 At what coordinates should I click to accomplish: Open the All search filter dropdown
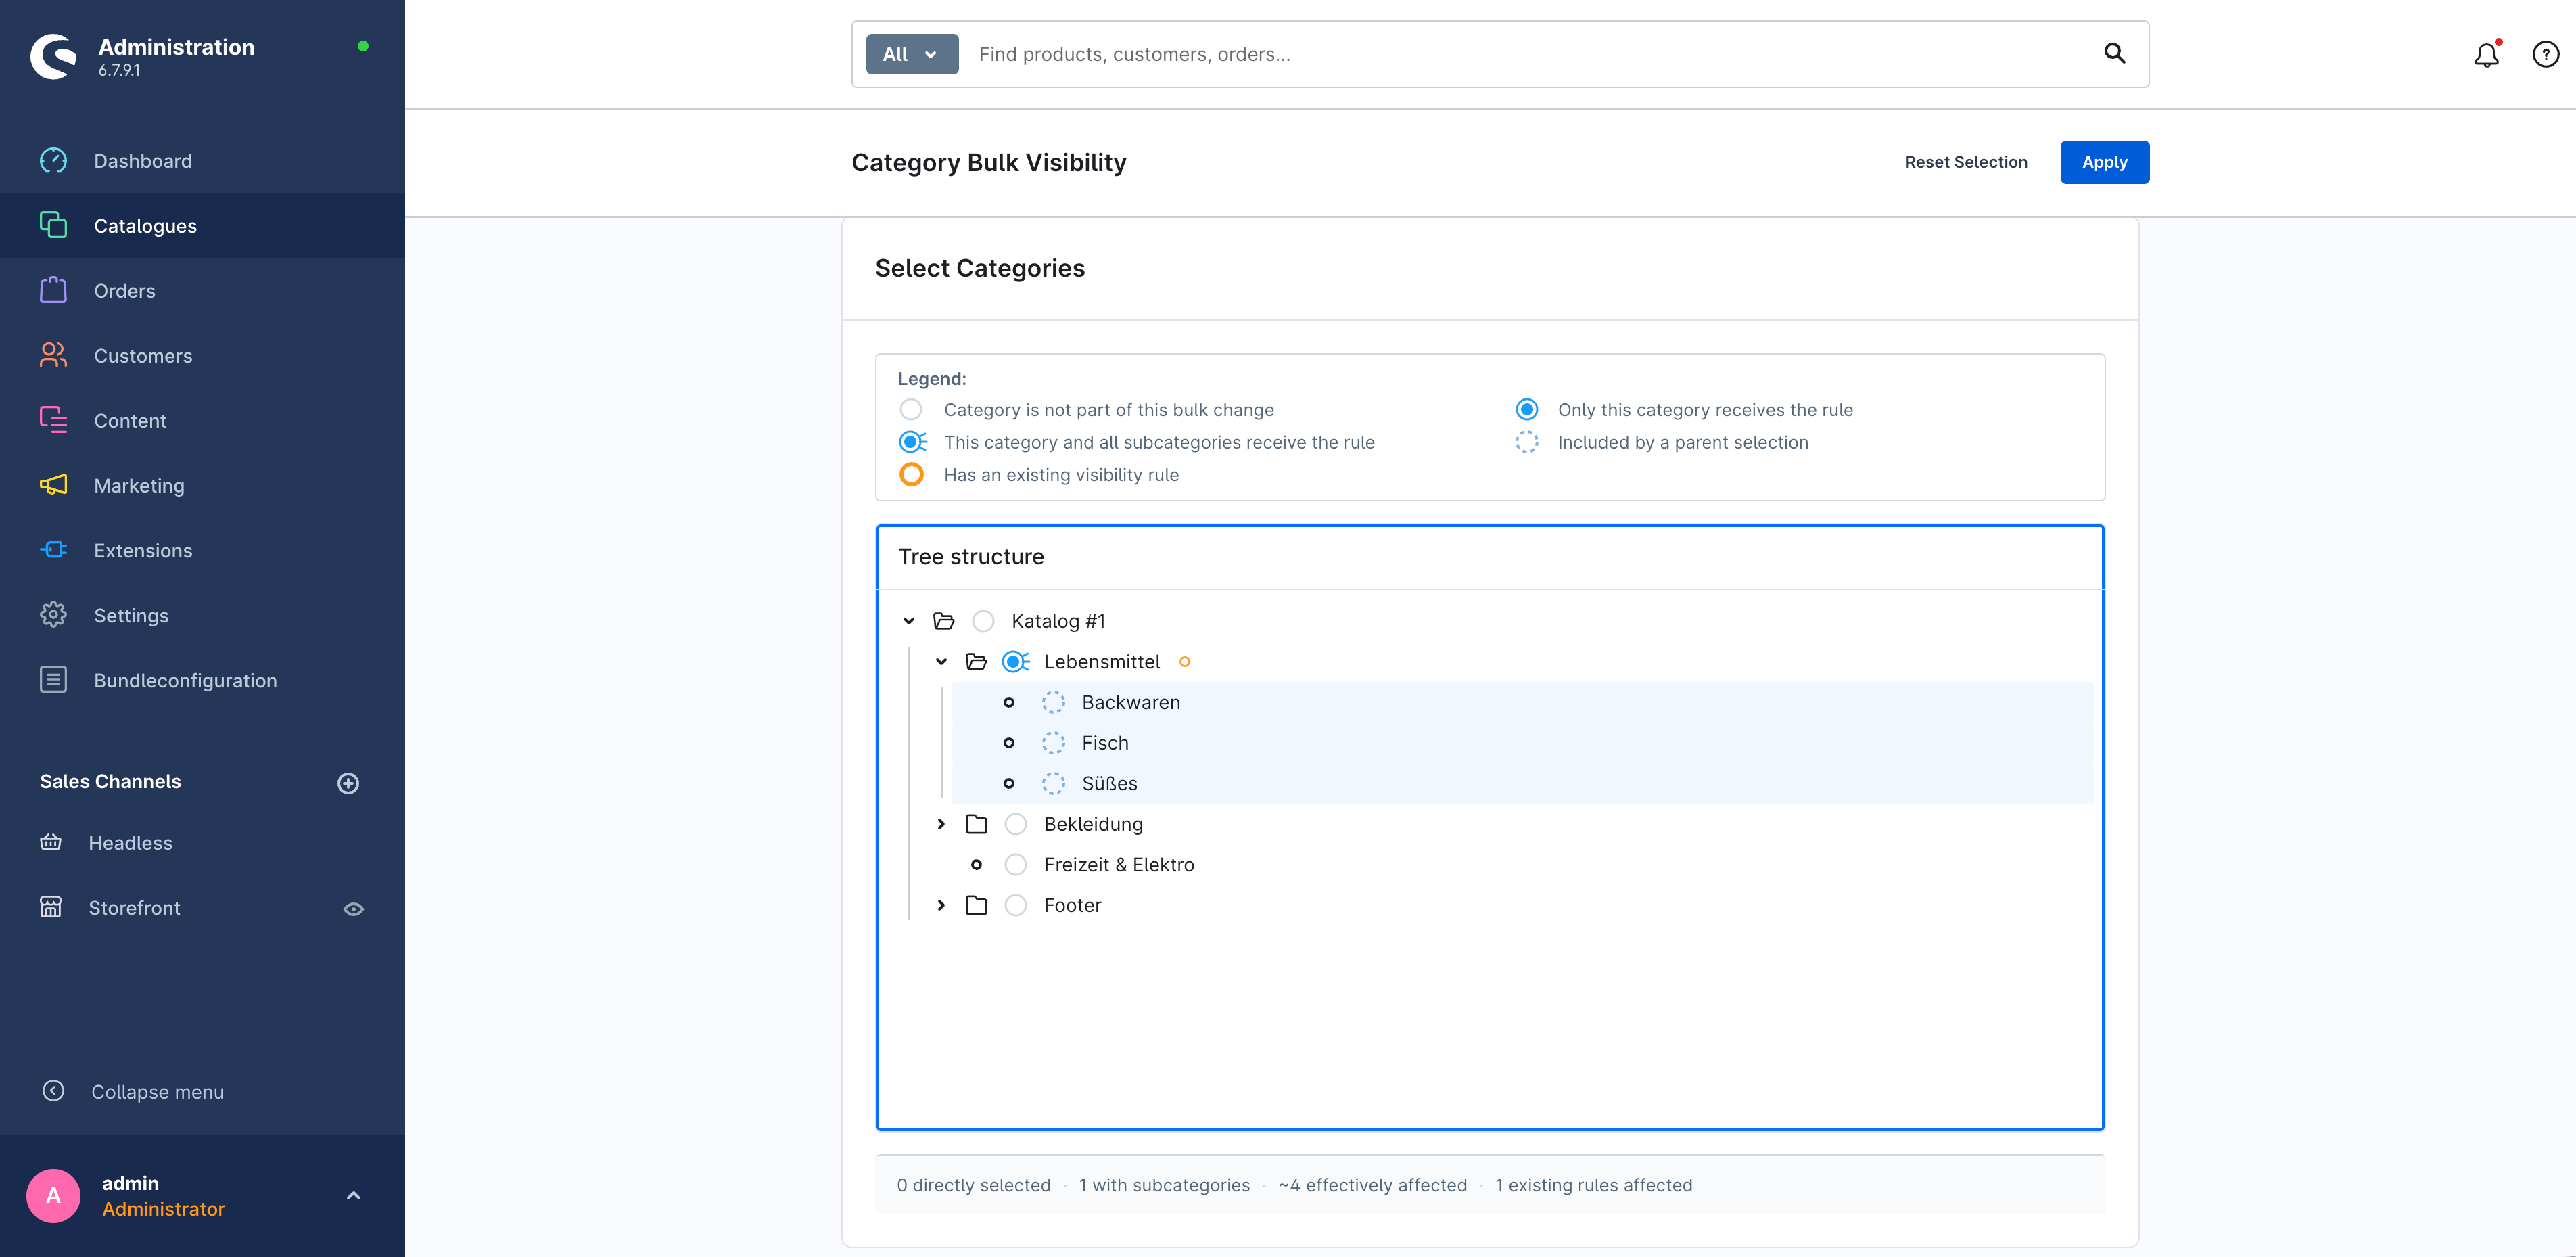click(911, 54)
